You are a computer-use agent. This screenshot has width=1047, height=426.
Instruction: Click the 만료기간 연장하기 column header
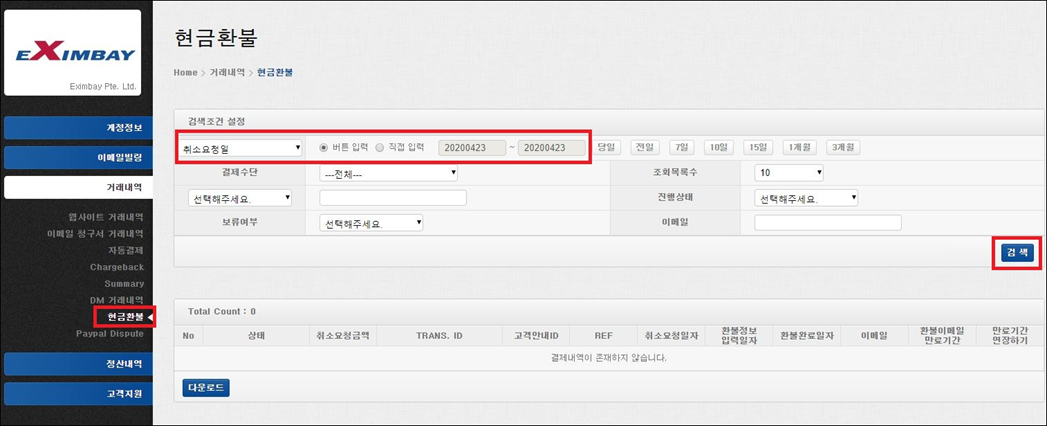[1010, 336]
